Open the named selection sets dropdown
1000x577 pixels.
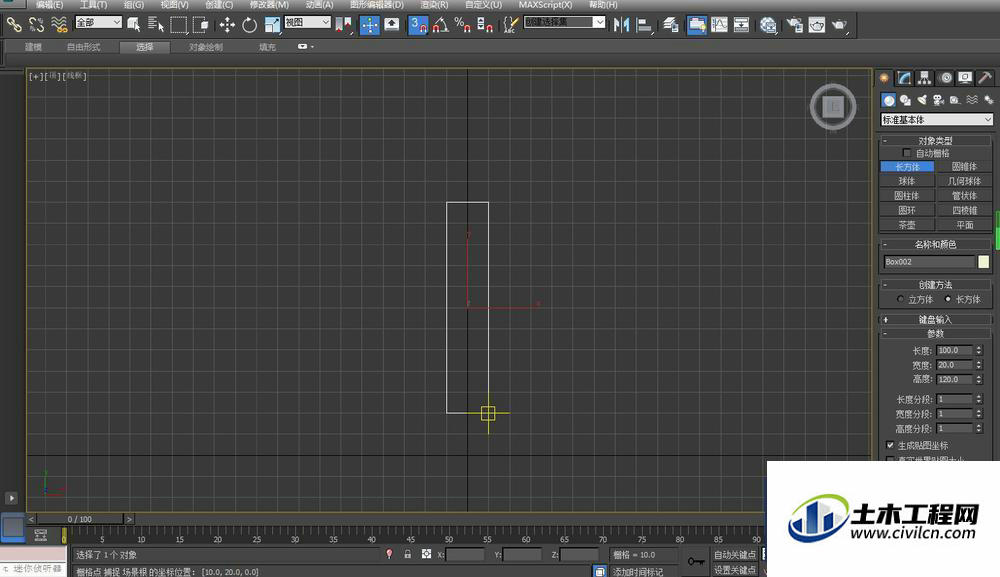click(x=564, y=22)
